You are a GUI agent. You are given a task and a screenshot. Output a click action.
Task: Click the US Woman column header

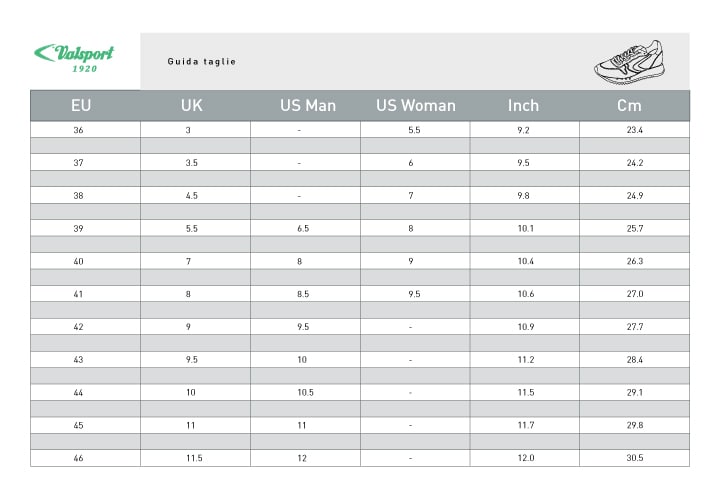(415, 105)
